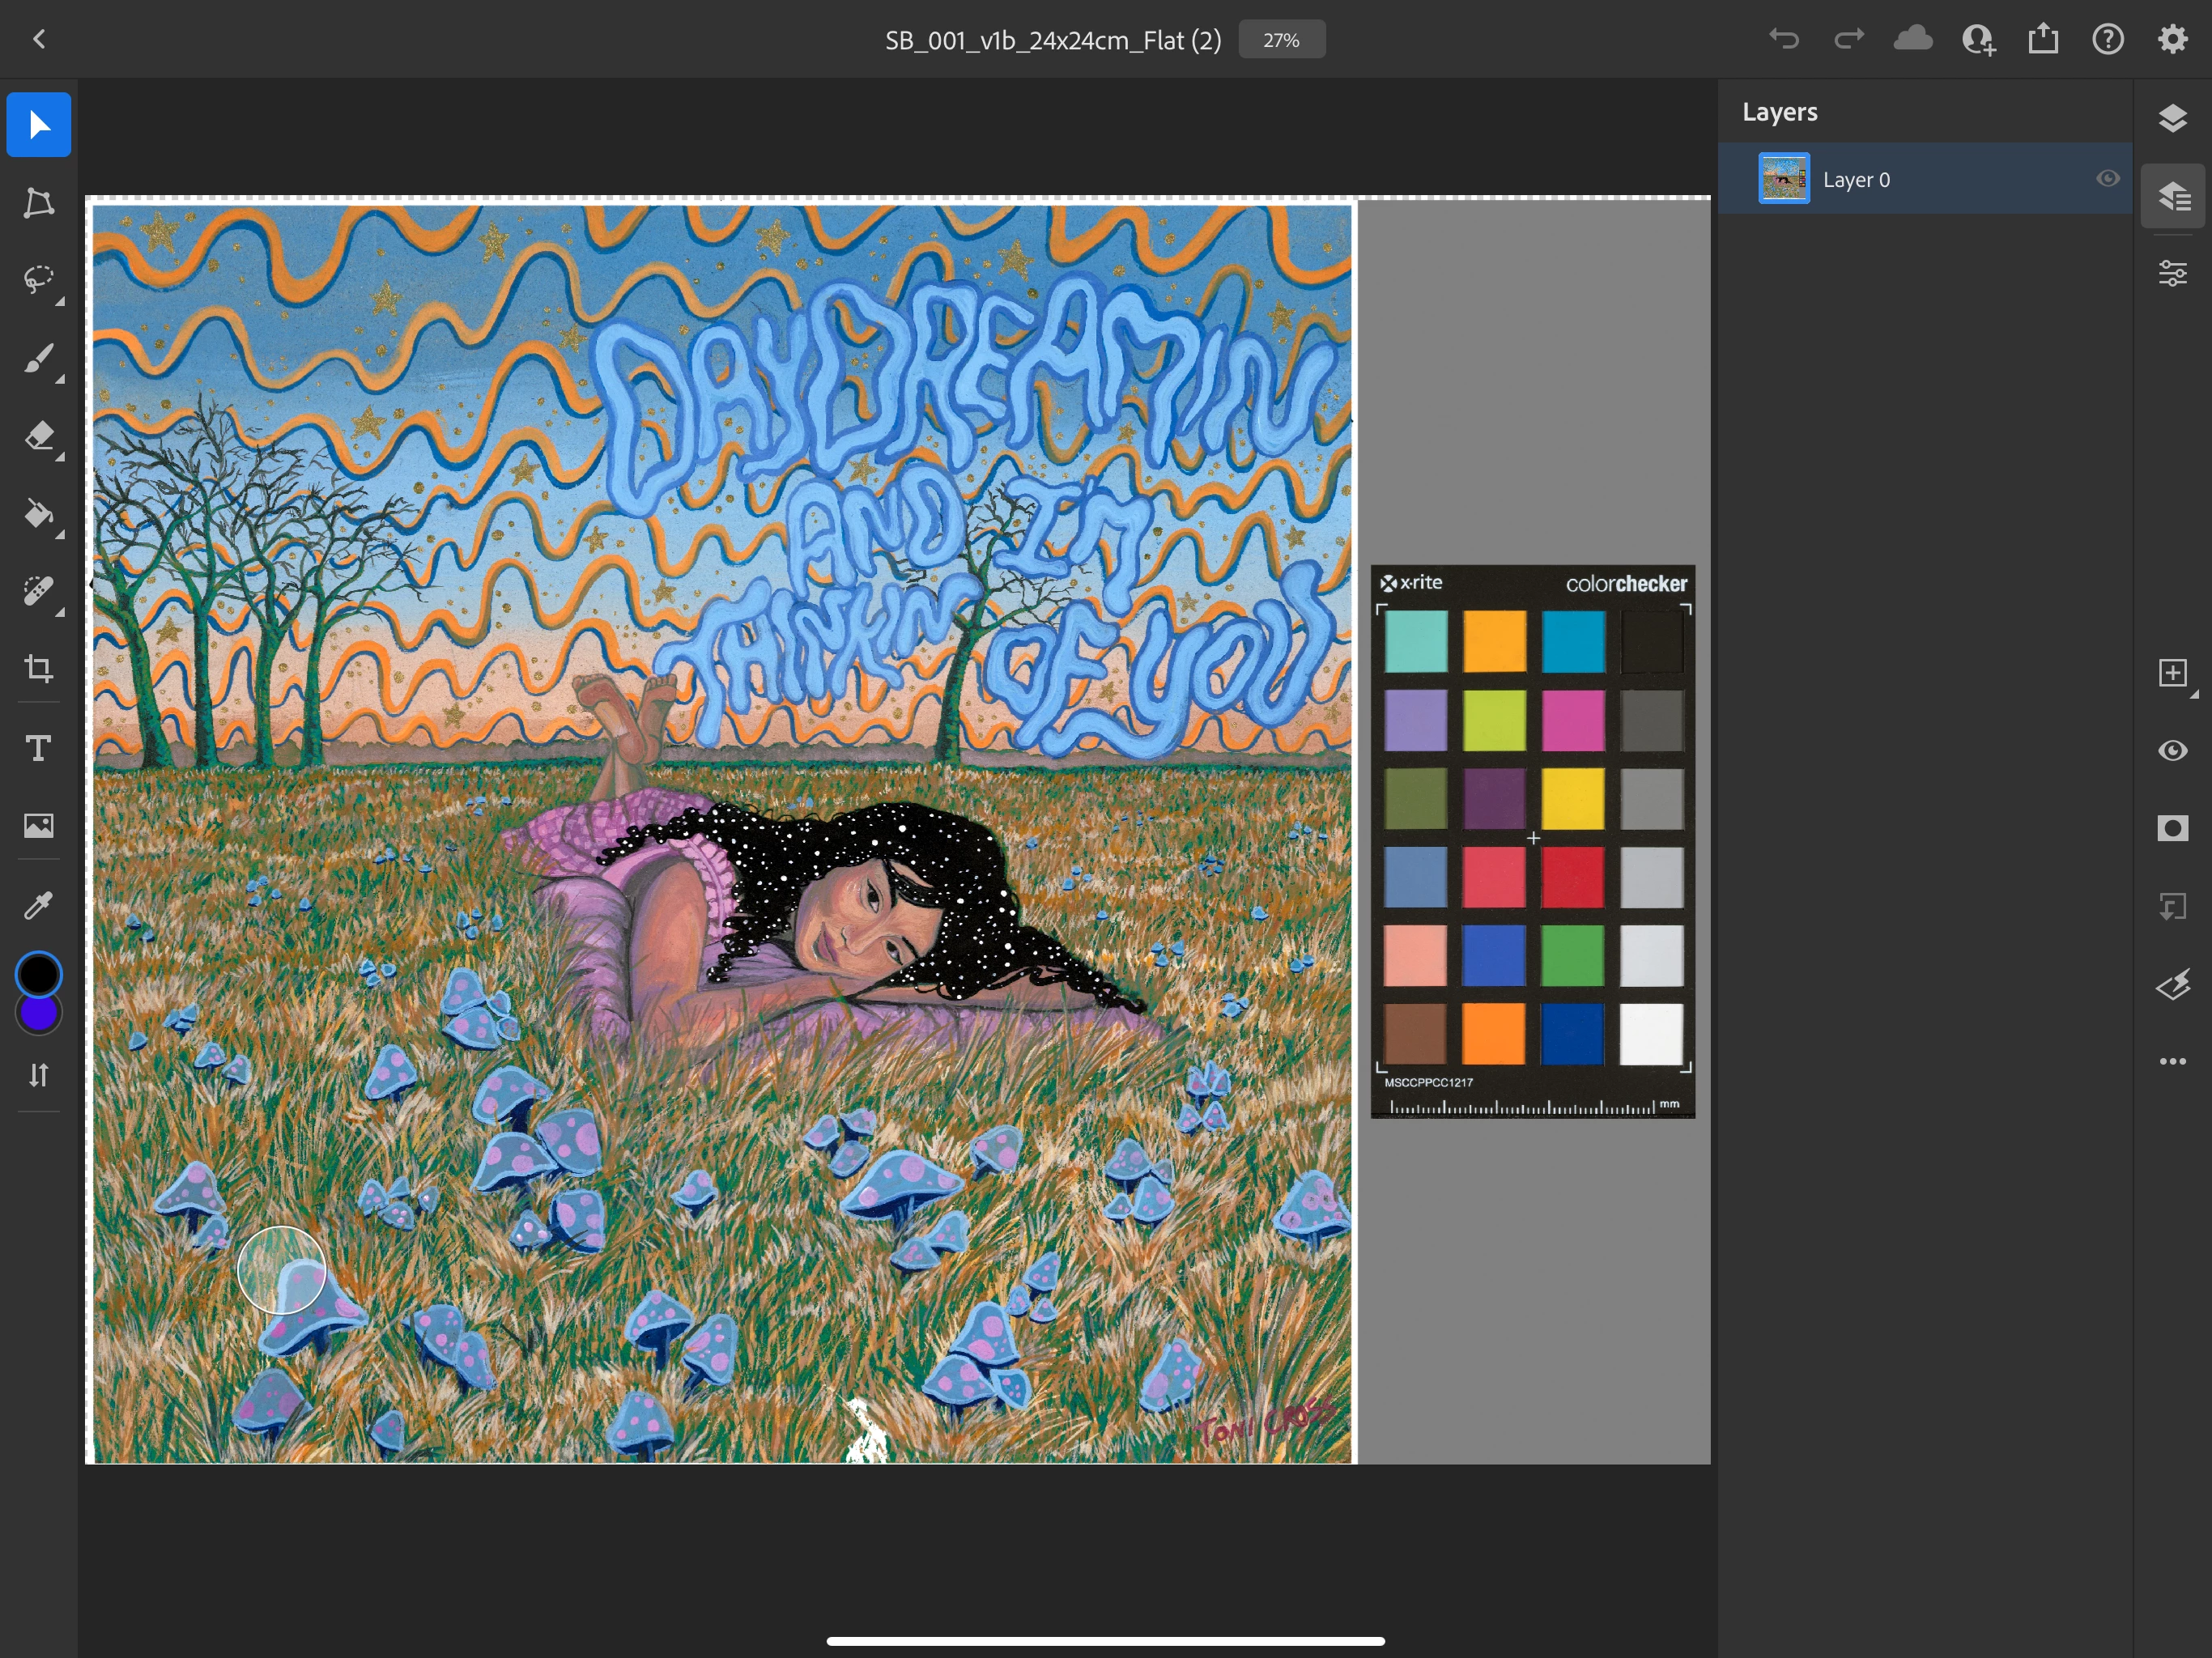The width and height of the screenshot is (2212, 1658).
Task: Click the black foreground color swatch
Action: click(38, 973)
